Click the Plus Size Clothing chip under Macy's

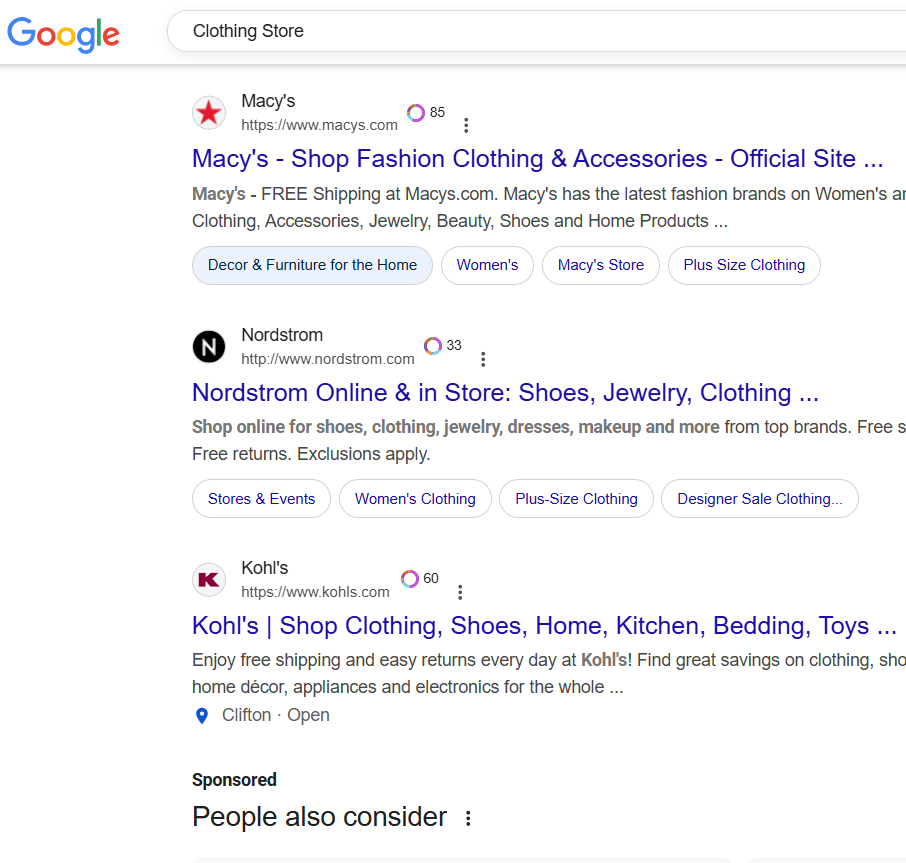pos(744,265)
